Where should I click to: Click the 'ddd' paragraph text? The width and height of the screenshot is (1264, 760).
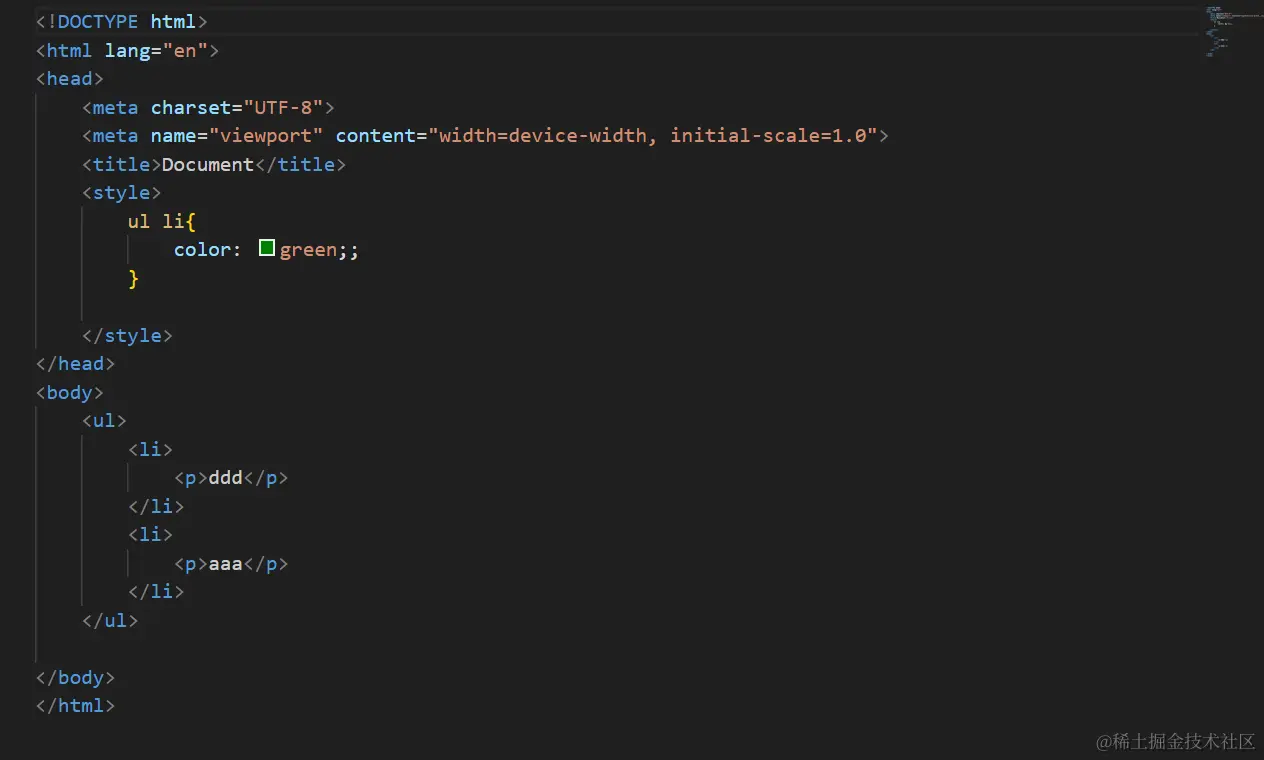click(x=226, y=477)
